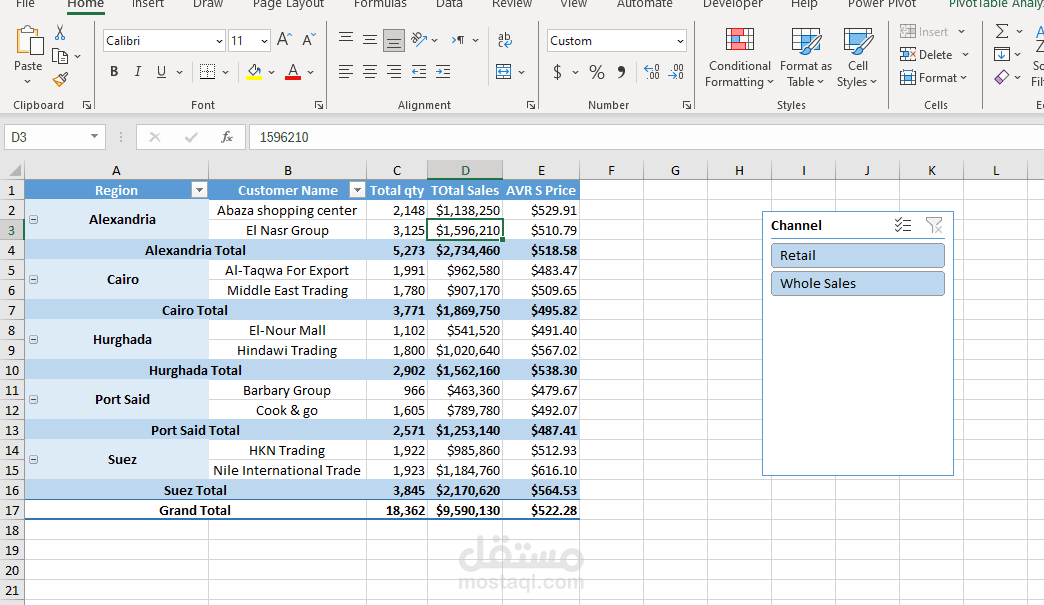Click the Middle Align icon
The width and height of the screenshot is (1044, 605).
point(370,40)
